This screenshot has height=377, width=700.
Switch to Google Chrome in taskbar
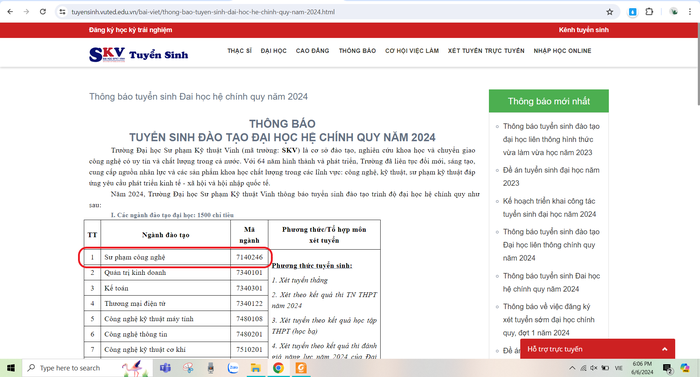(x=278, y=368)
